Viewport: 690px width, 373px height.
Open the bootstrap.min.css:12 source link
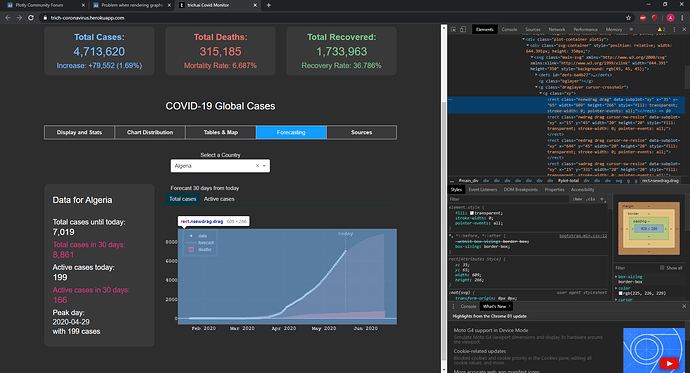point(583,236)
